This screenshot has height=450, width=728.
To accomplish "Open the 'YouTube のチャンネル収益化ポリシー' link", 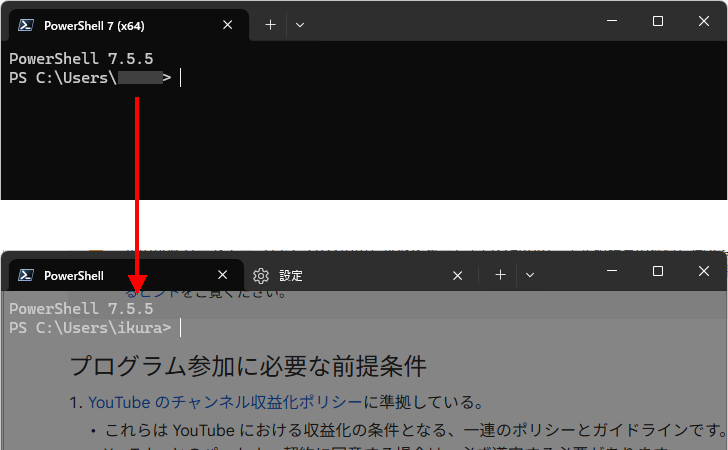I will click(225, 402).
